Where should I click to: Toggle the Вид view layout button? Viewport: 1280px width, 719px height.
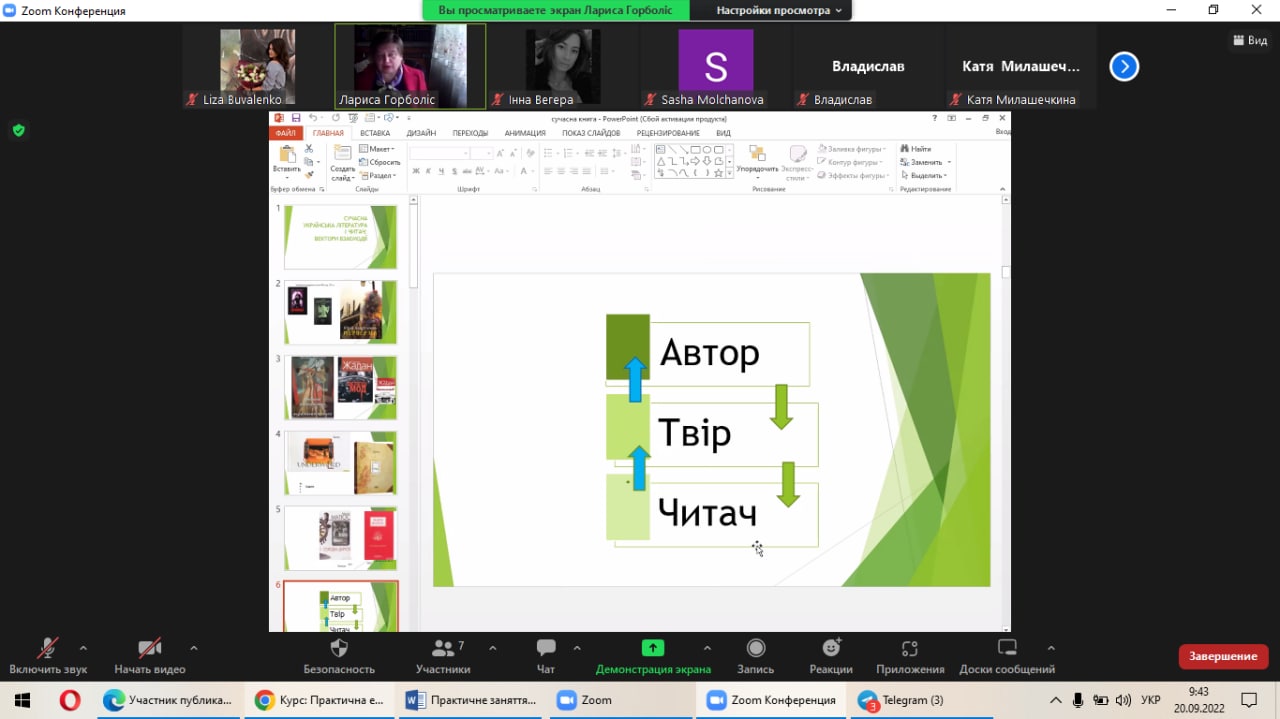pyautogui.click(x=1250, y=40)
